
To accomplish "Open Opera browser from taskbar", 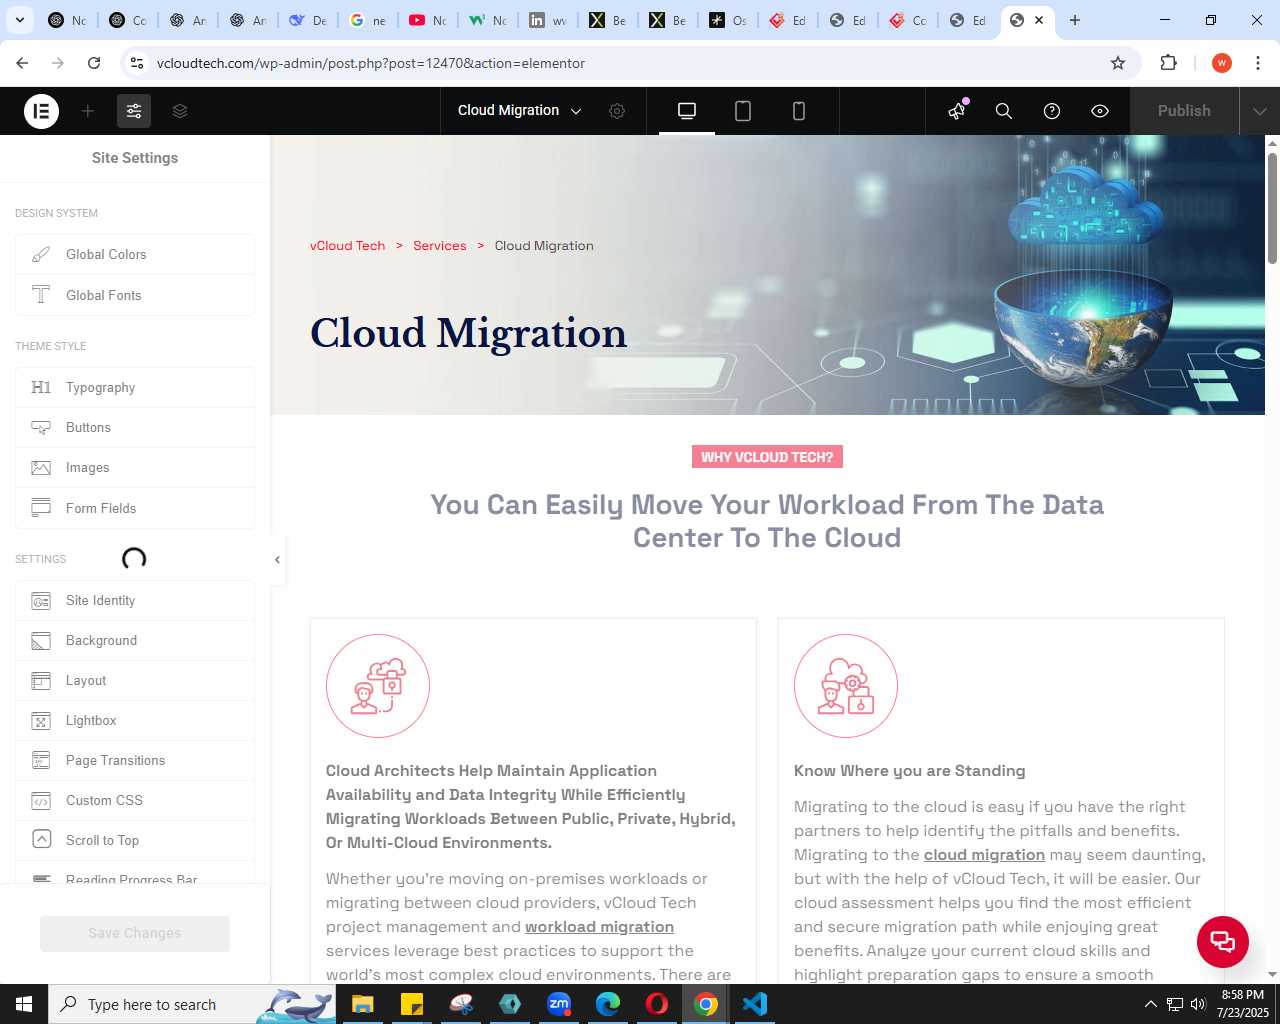I will [657, 1004].
